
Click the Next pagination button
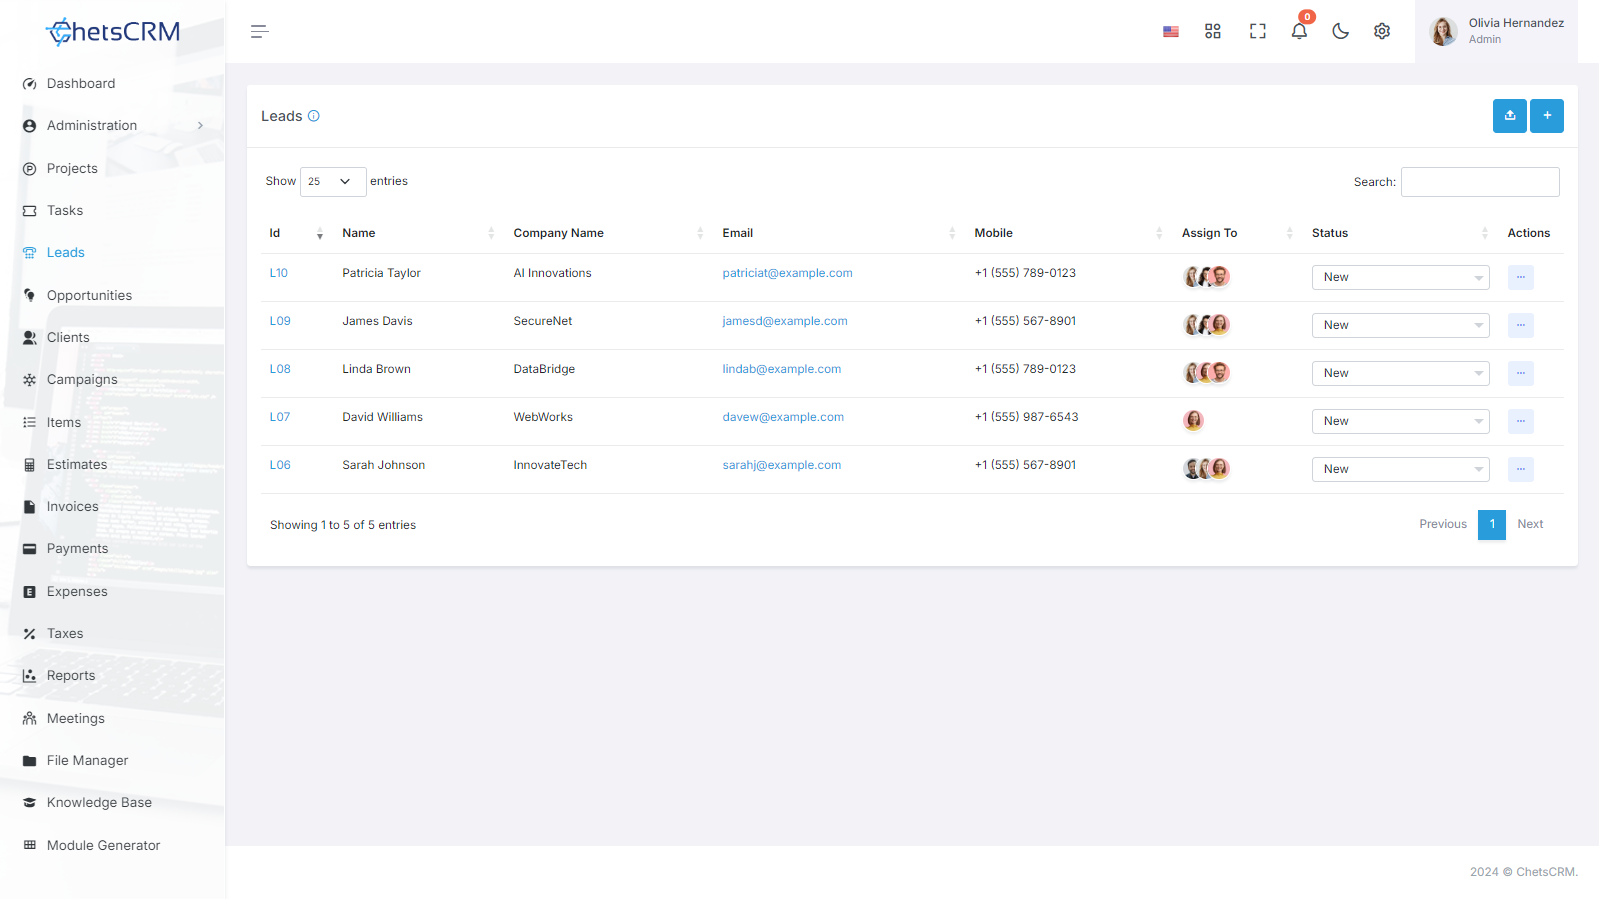click(1530, 524)
